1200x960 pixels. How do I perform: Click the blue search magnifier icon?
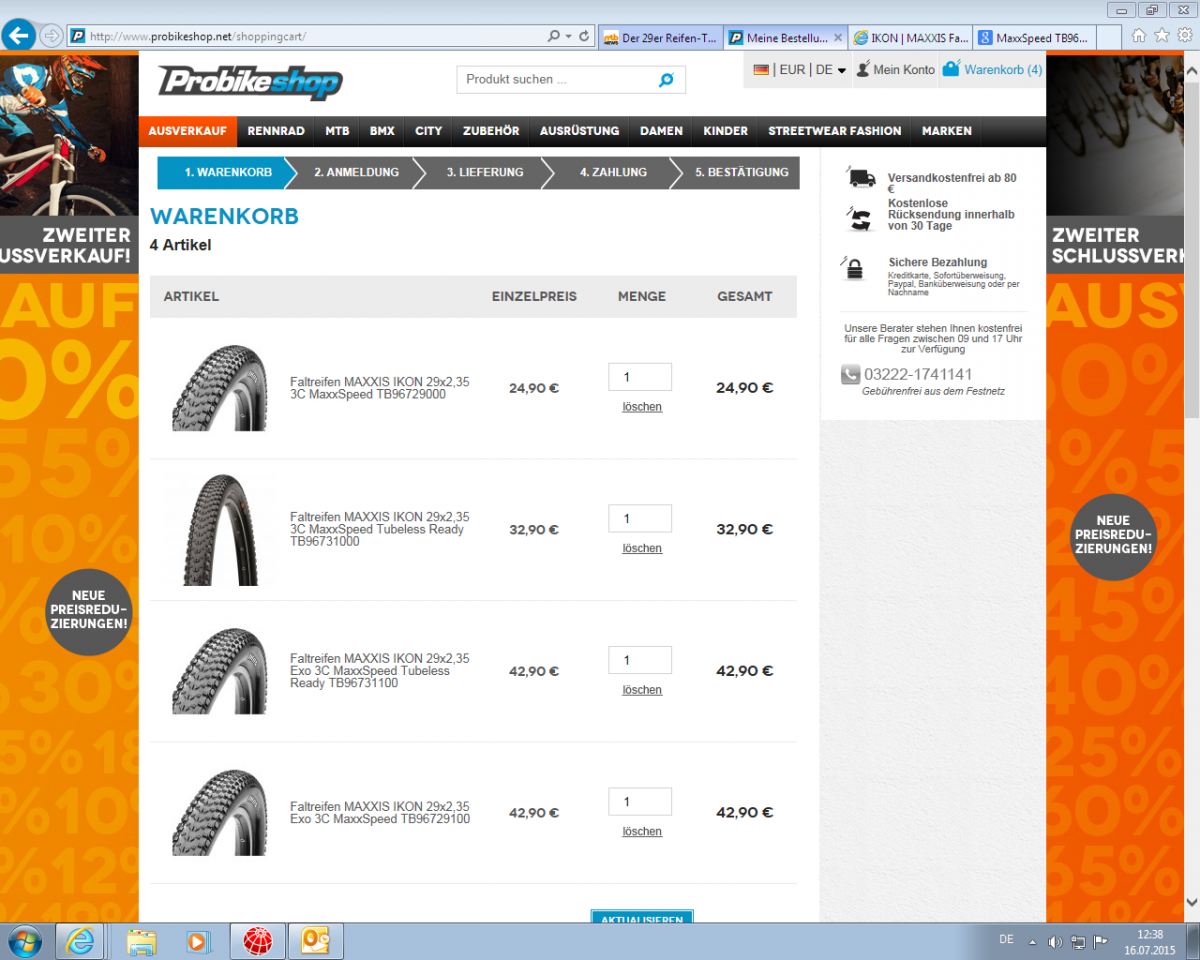[x=667, y=80]
